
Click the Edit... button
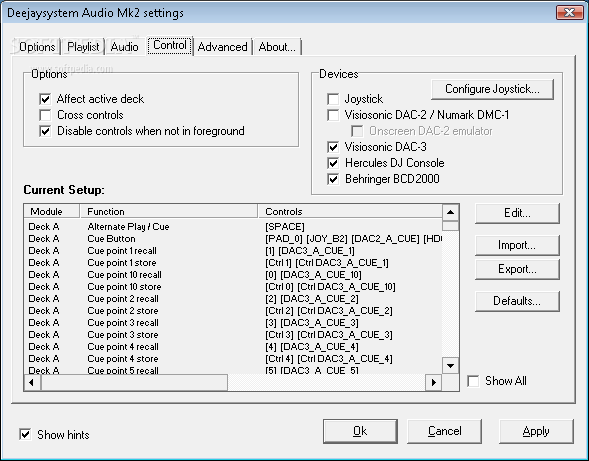click(x=517, y=213)
